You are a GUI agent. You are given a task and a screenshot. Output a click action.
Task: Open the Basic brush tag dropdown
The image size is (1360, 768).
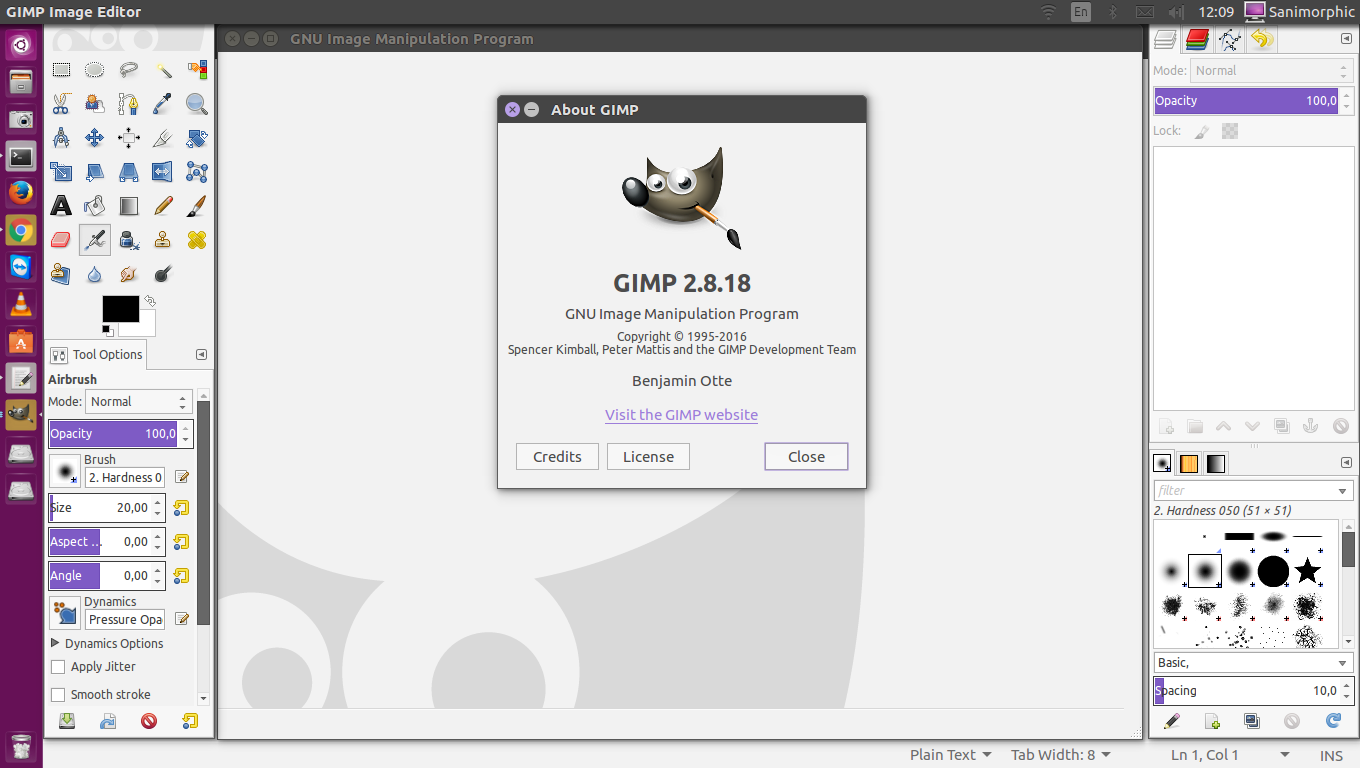1253,663
